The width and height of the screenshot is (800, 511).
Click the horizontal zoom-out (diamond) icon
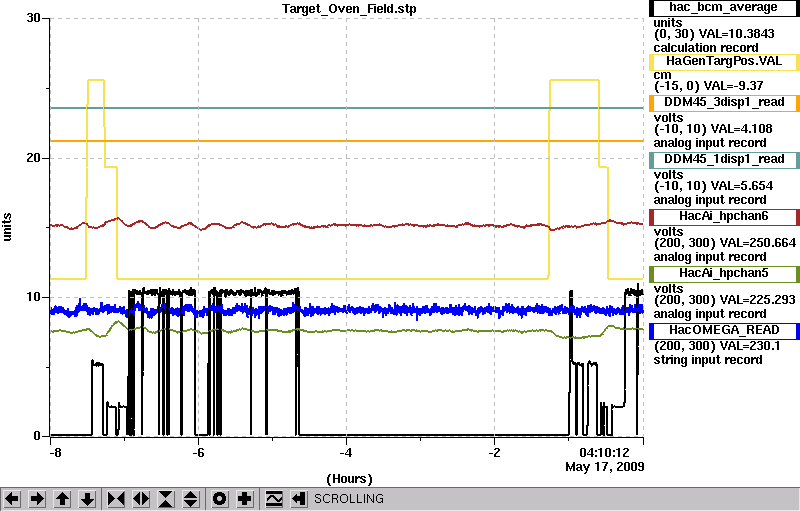[141, 498]
